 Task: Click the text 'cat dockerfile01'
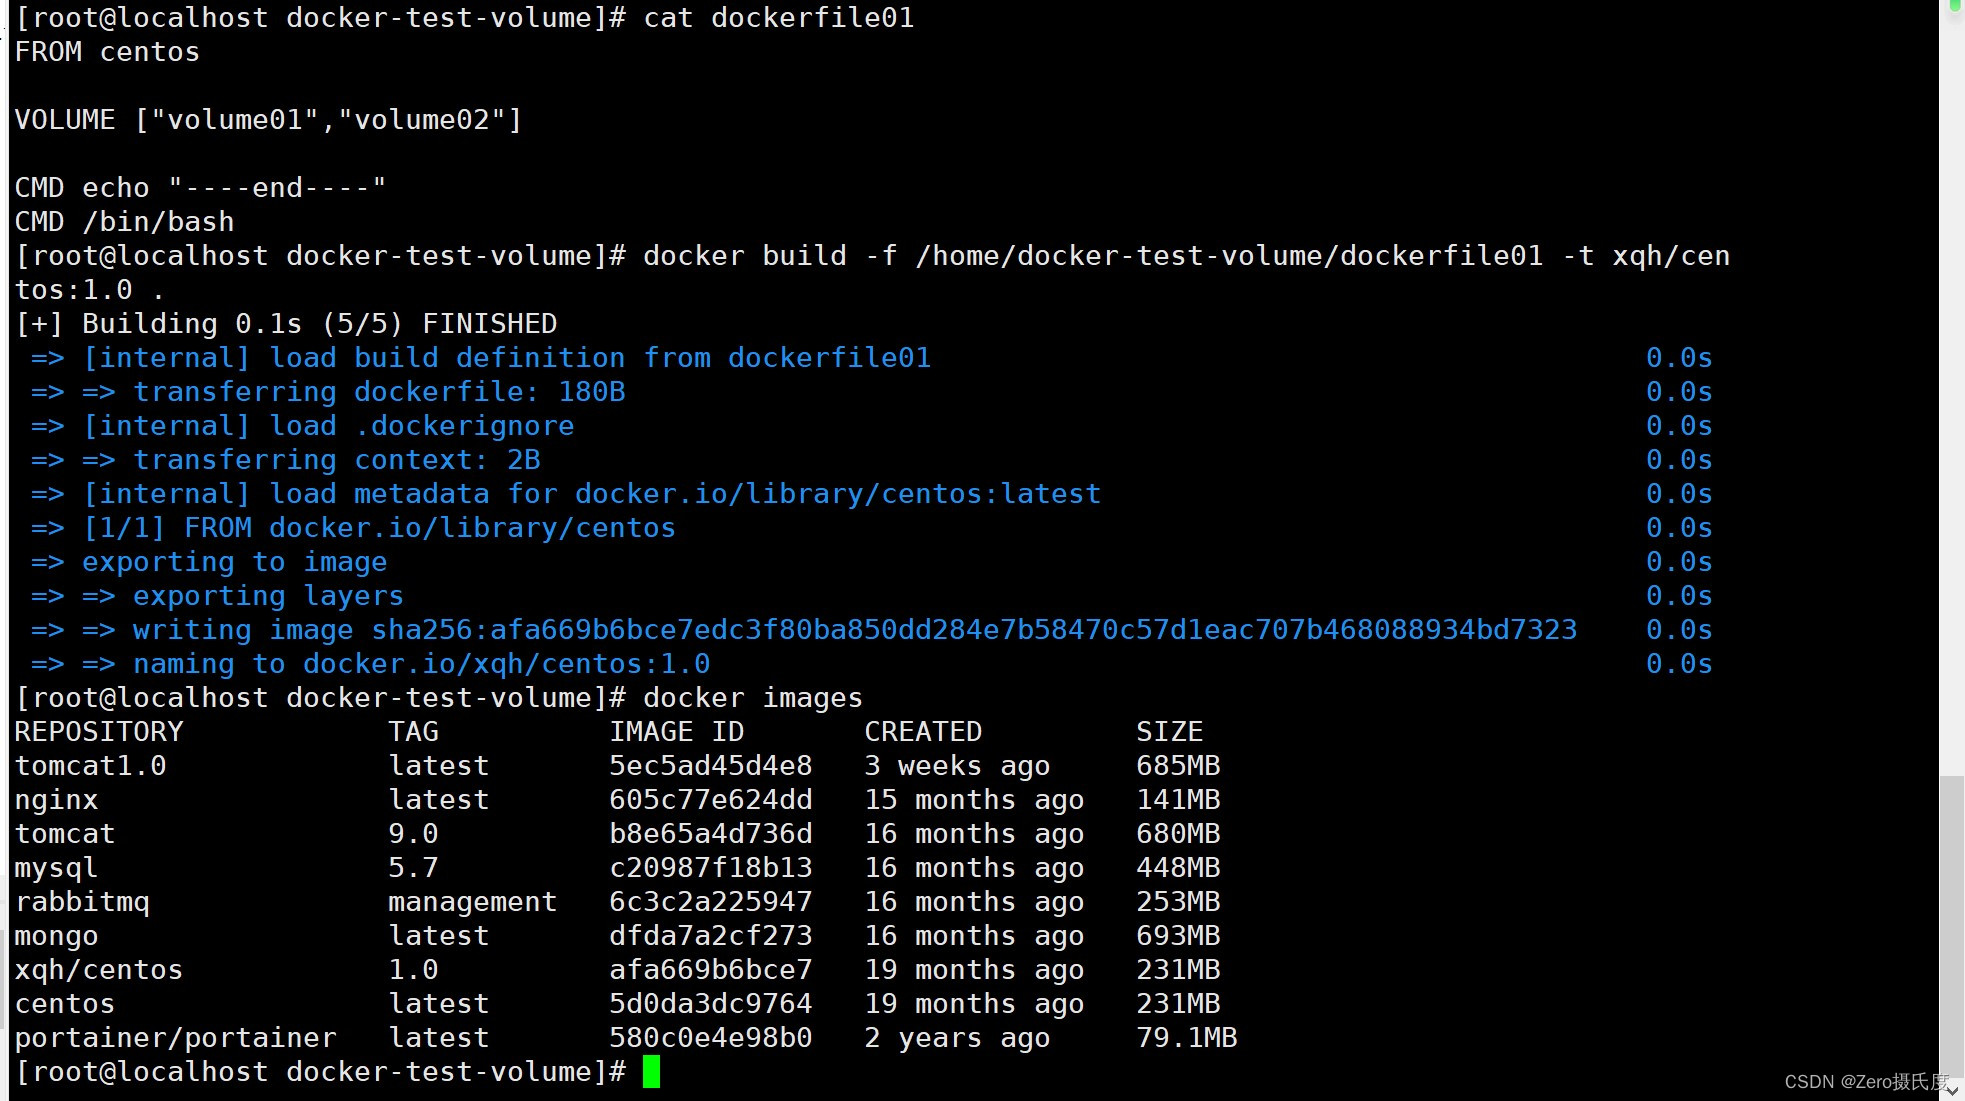778,18
